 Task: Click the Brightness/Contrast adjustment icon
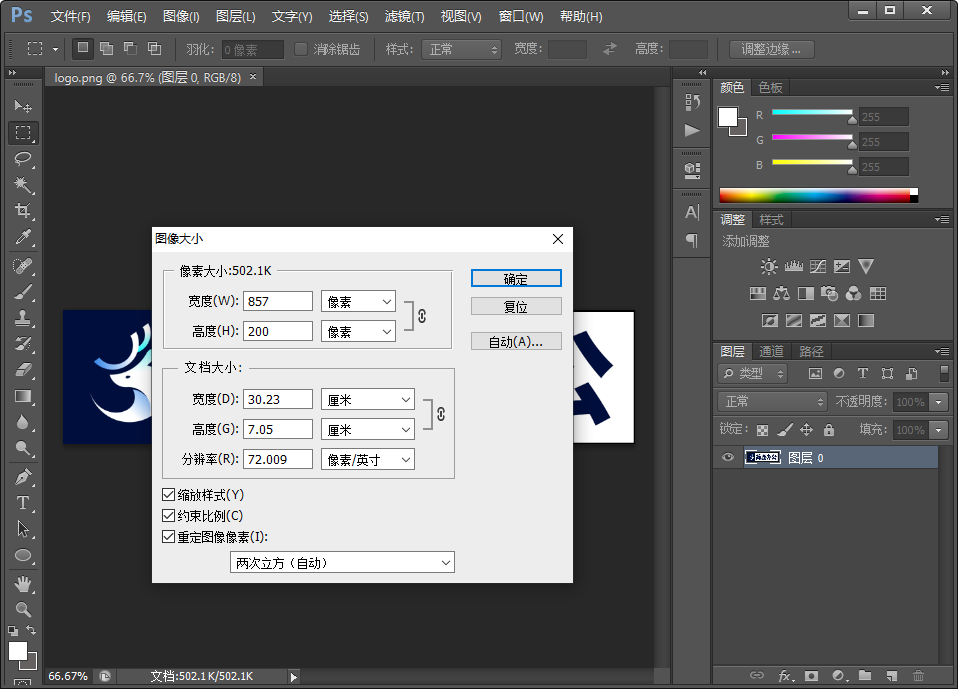pyautogui.click(x=768, y=267)
